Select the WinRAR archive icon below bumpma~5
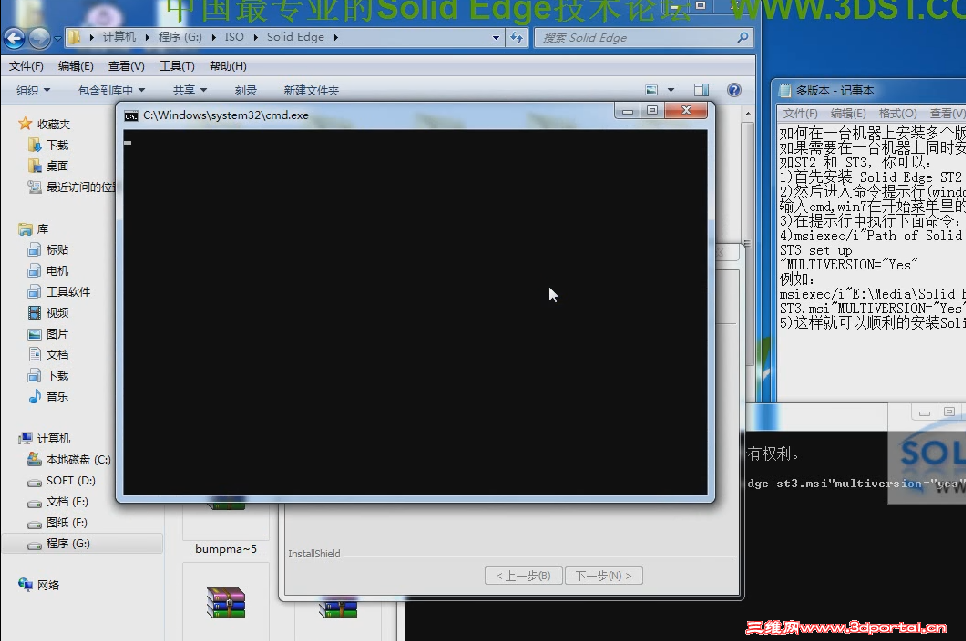Image resolution: width=966 pixels, height=641 pixels. [225, 602]
